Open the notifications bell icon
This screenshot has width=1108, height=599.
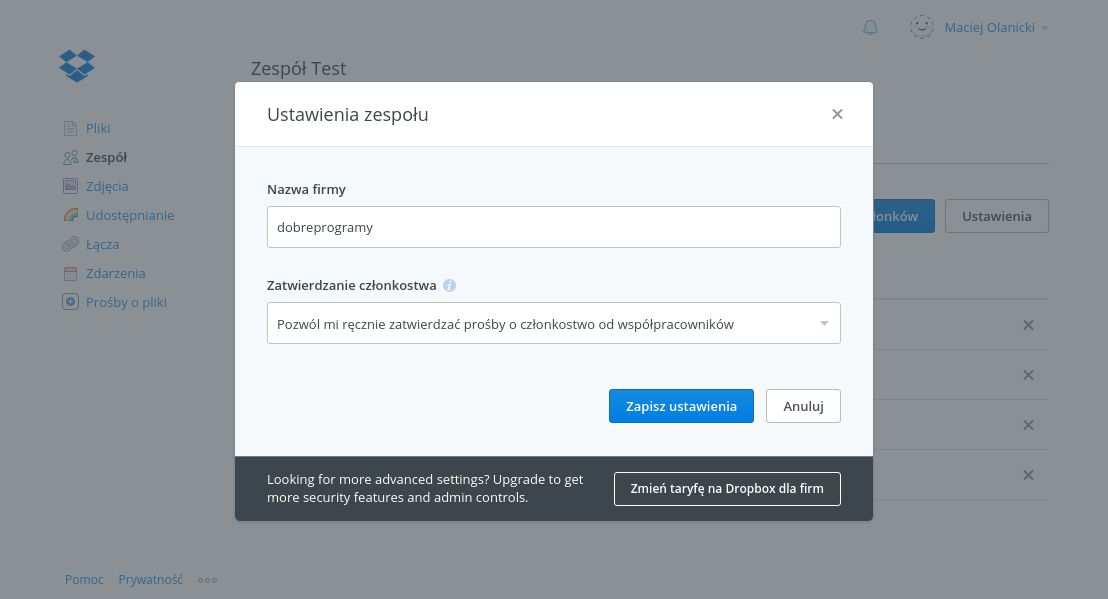pyautogui.click(x=870, y=28)
